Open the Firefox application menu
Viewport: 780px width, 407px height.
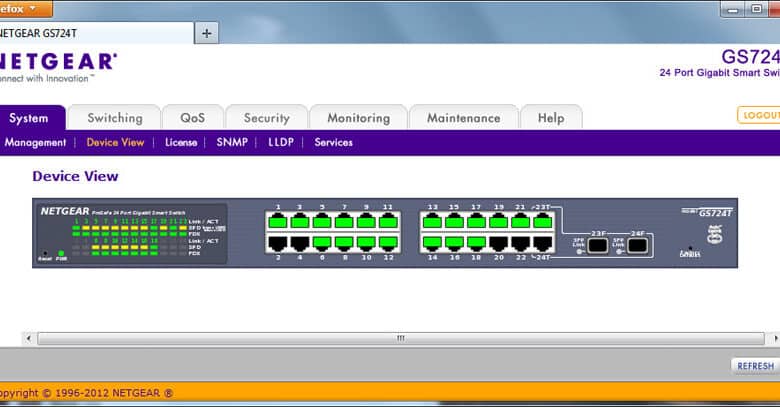click(x=25, y=8)
